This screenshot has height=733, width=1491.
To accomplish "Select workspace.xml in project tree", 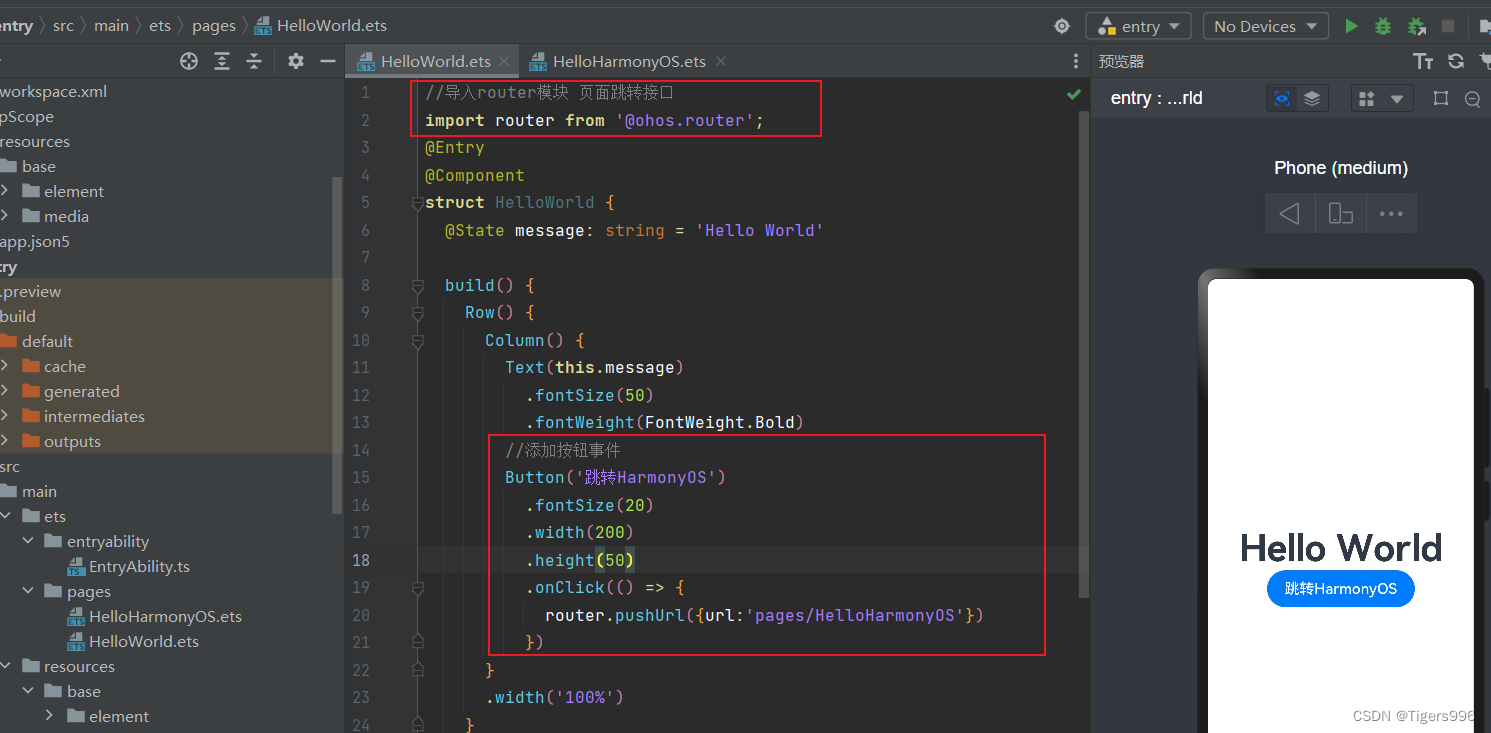I will click(x=54, y=91).
